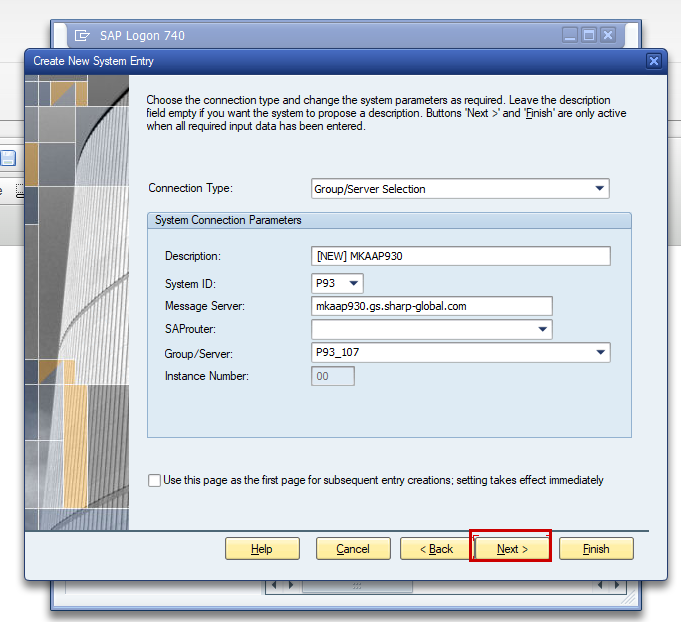The height and width of the screenshot is (622, 681).
Task: Go back with the < Back button
Action: coord(436,549)
